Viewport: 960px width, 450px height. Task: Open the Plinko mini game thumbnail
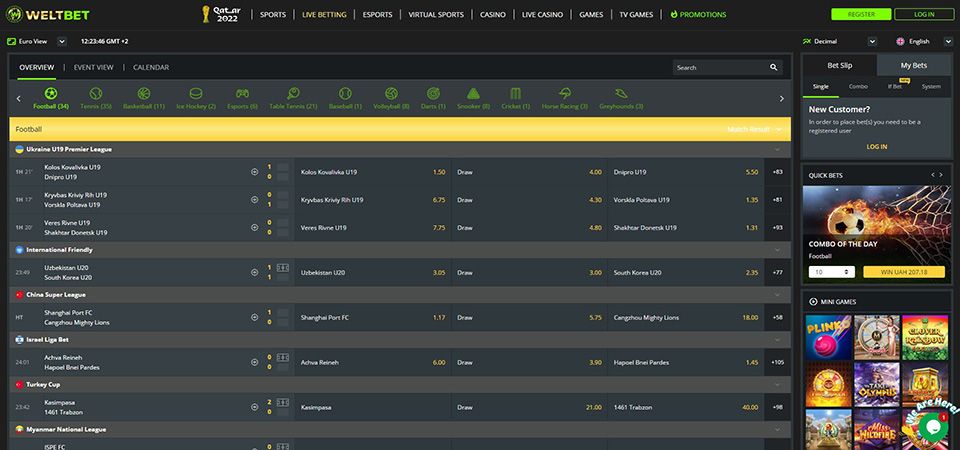828,337
